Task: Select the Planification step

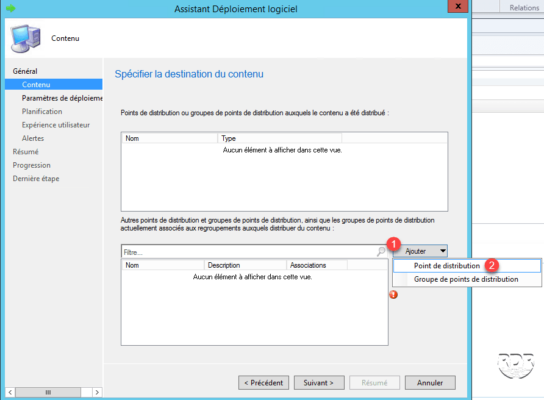Action: pyautogui.click(x=42, y=111)
